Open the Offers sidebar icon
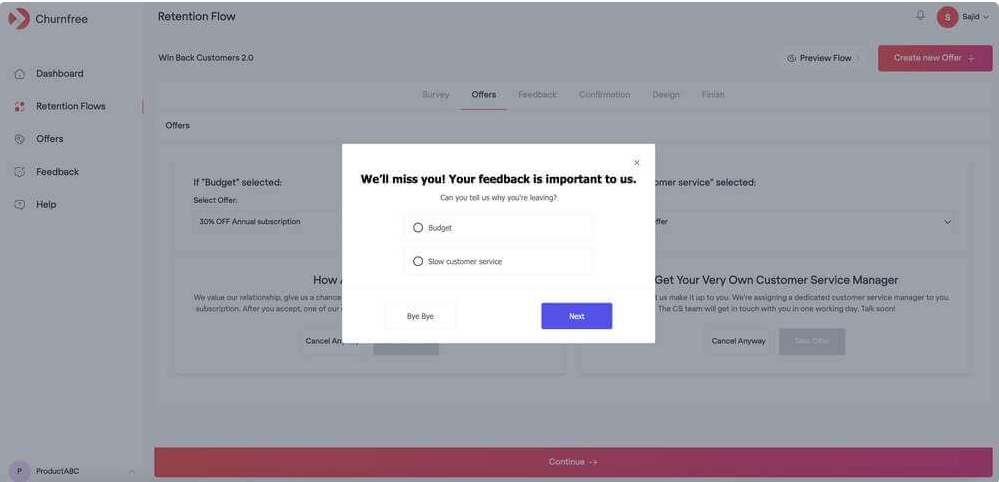 tap(20, 139)
